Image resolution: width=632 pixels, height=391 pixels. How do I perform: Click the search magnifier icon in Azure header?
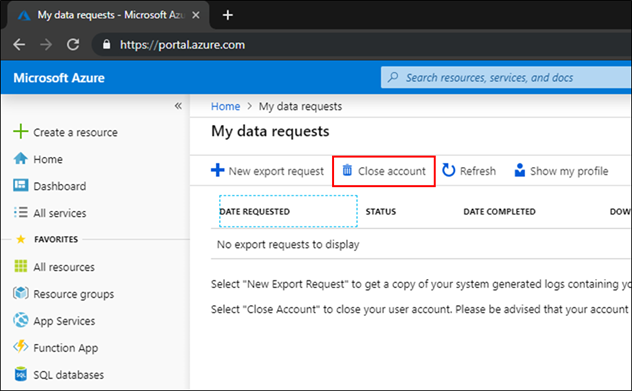[x=393, y=77]
